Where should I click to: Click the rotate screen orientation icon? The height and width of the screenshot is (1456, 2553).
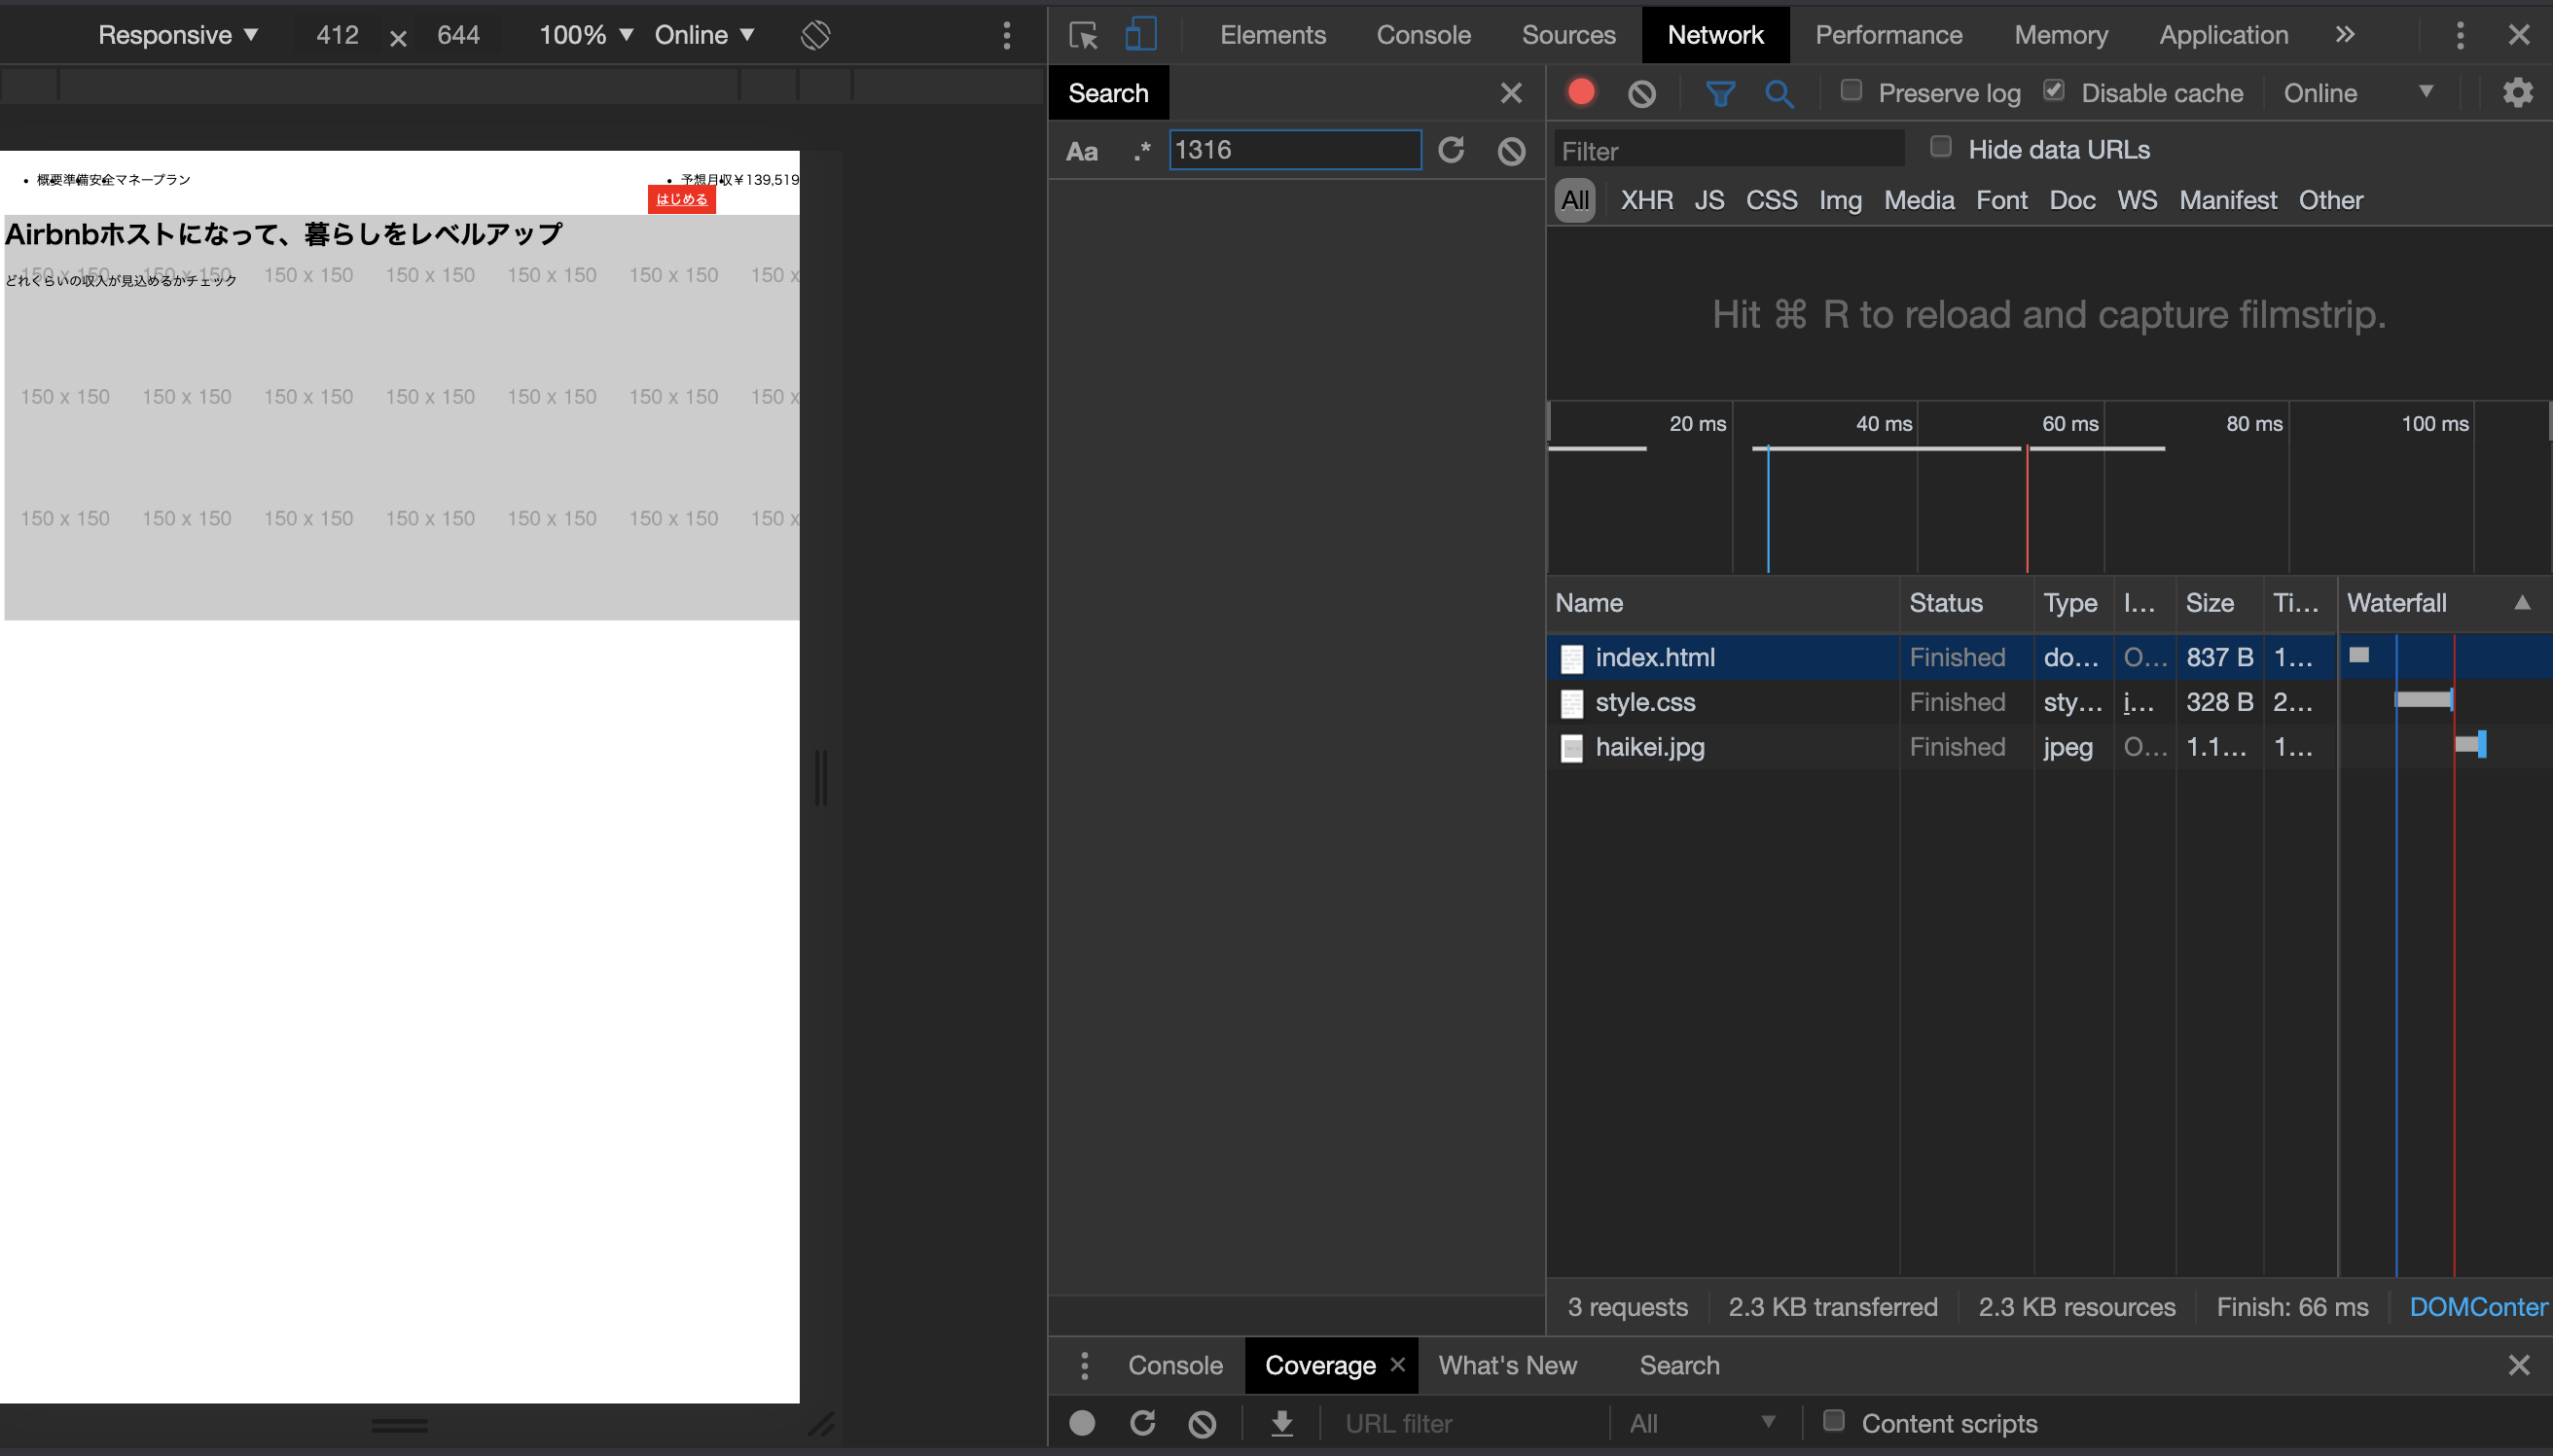pyautogui.click(x=815, y=35)
